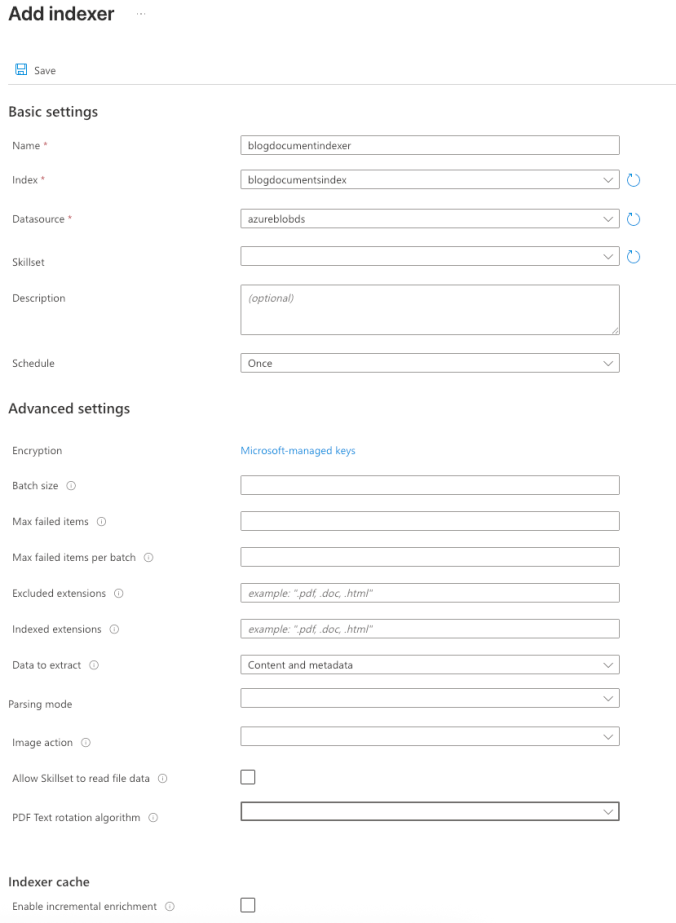Click info icon beside PDF Text rotation algorithm
The width and height of the screenshot is (676, 923).
pyautogui.click(x=153, y=818)
